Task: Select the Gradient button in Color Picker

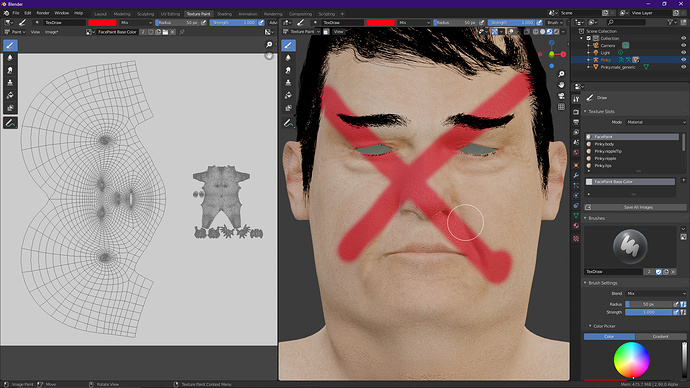Action: [x=661, y=337]
